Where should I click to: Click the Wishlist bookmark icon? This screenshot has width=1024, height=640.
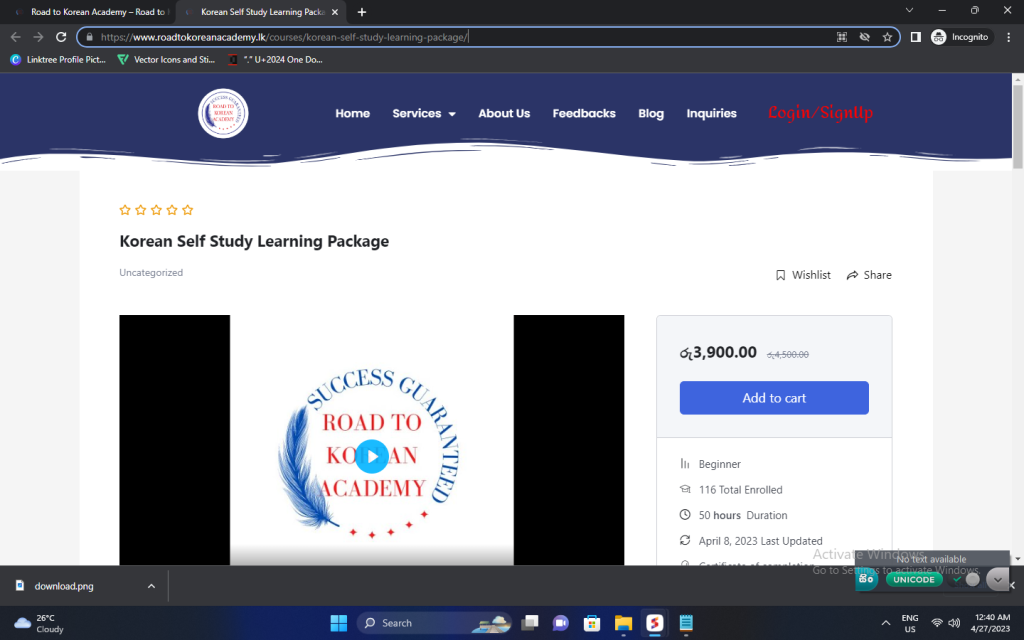(781, 275)
